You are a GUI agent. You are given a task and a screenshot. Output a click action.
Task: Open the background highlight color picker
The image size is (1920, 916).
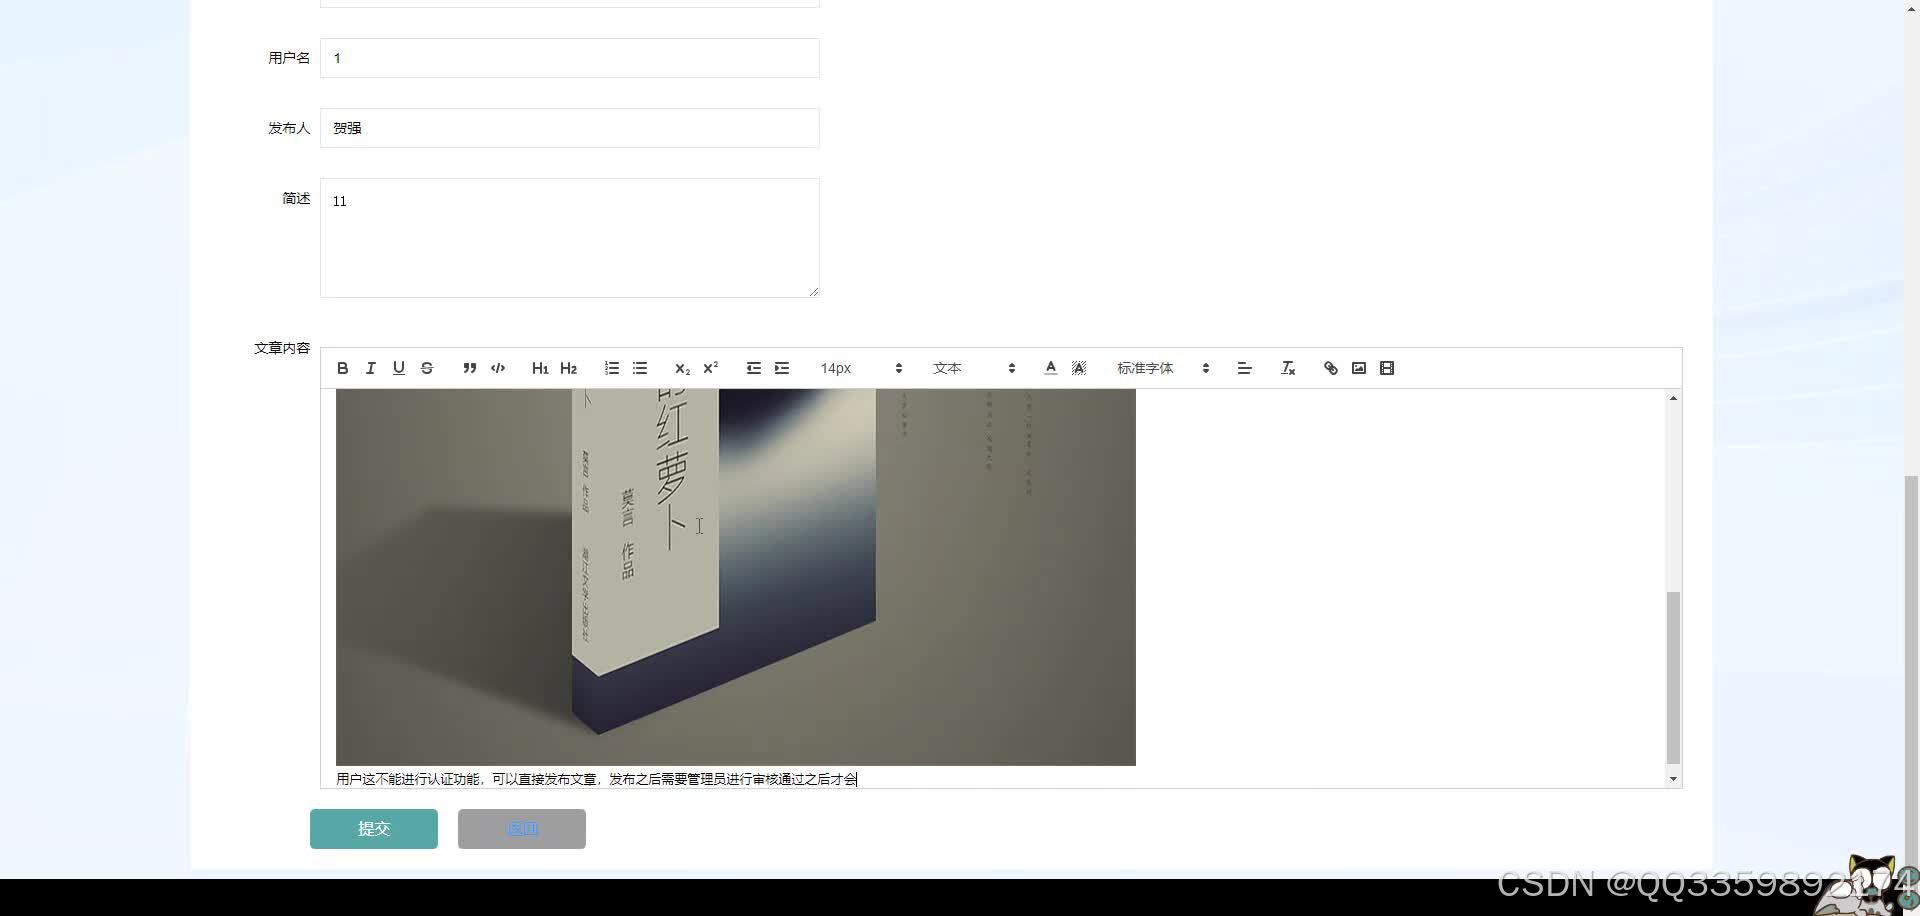point(1079,368)
